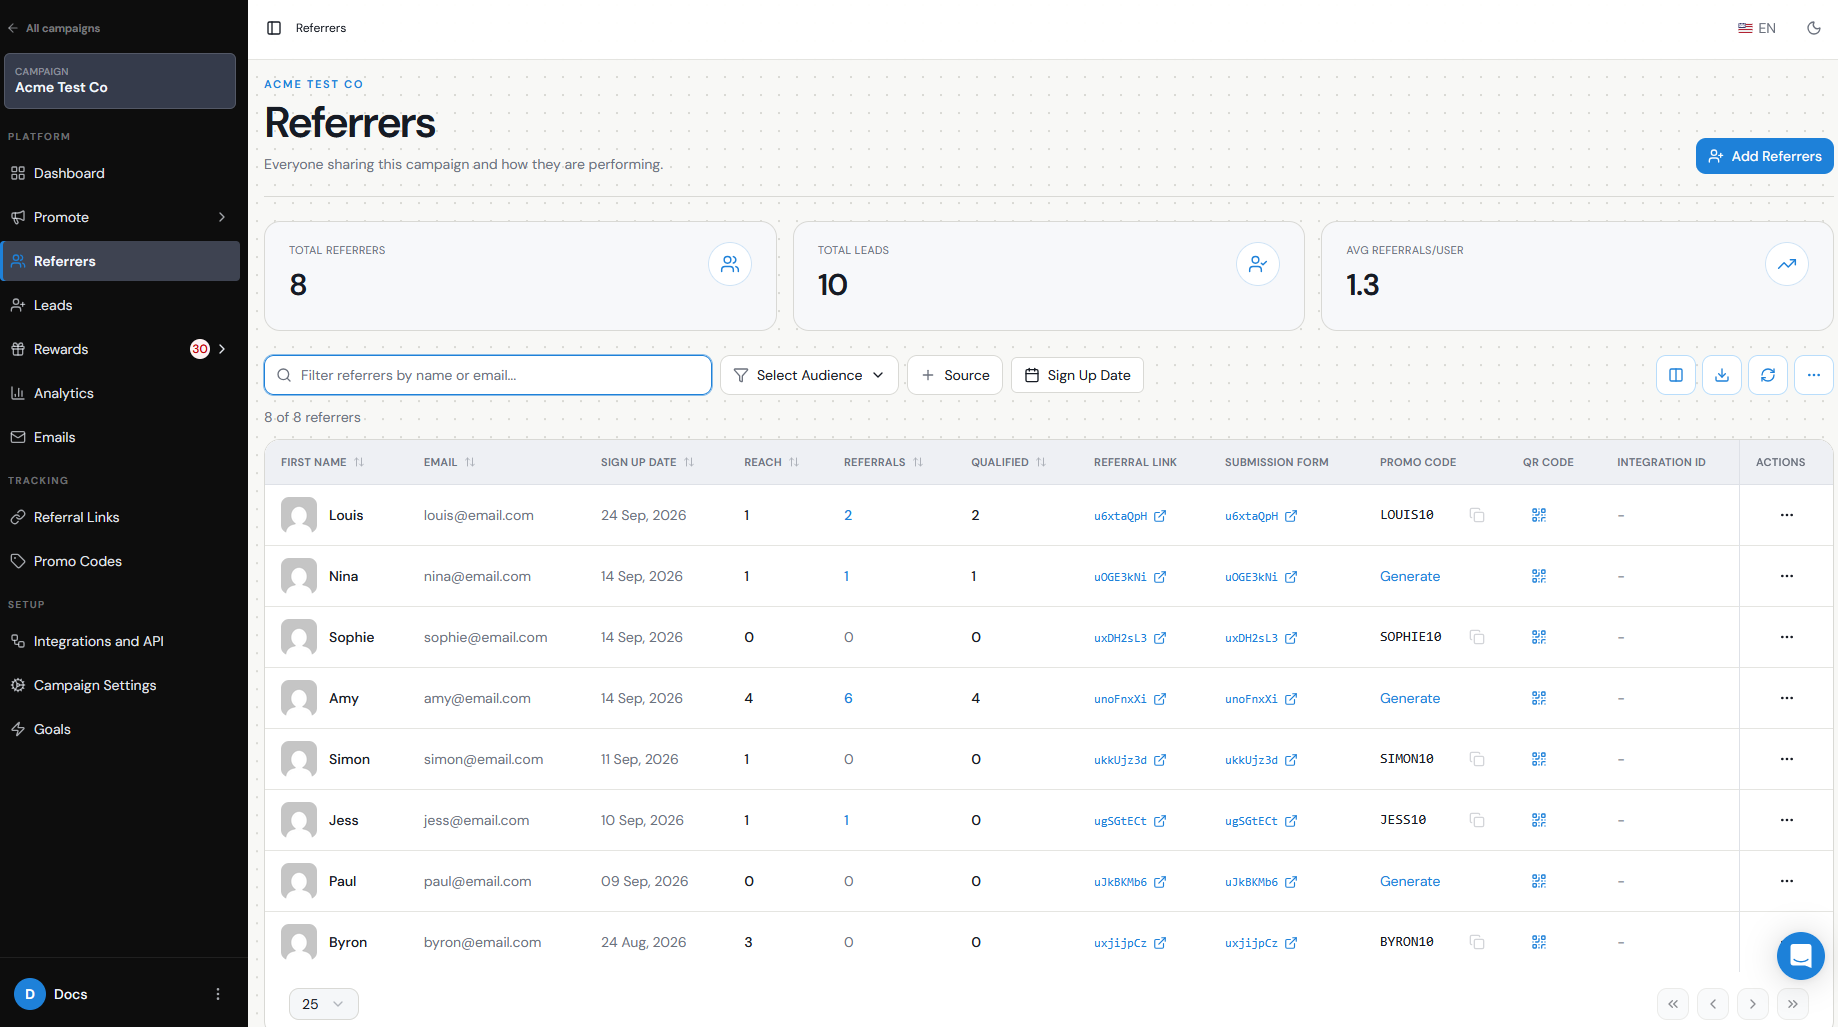The width and height of the screenshot is (1838, 1027).
Task: Return to All campaigns
Action: 54,28
